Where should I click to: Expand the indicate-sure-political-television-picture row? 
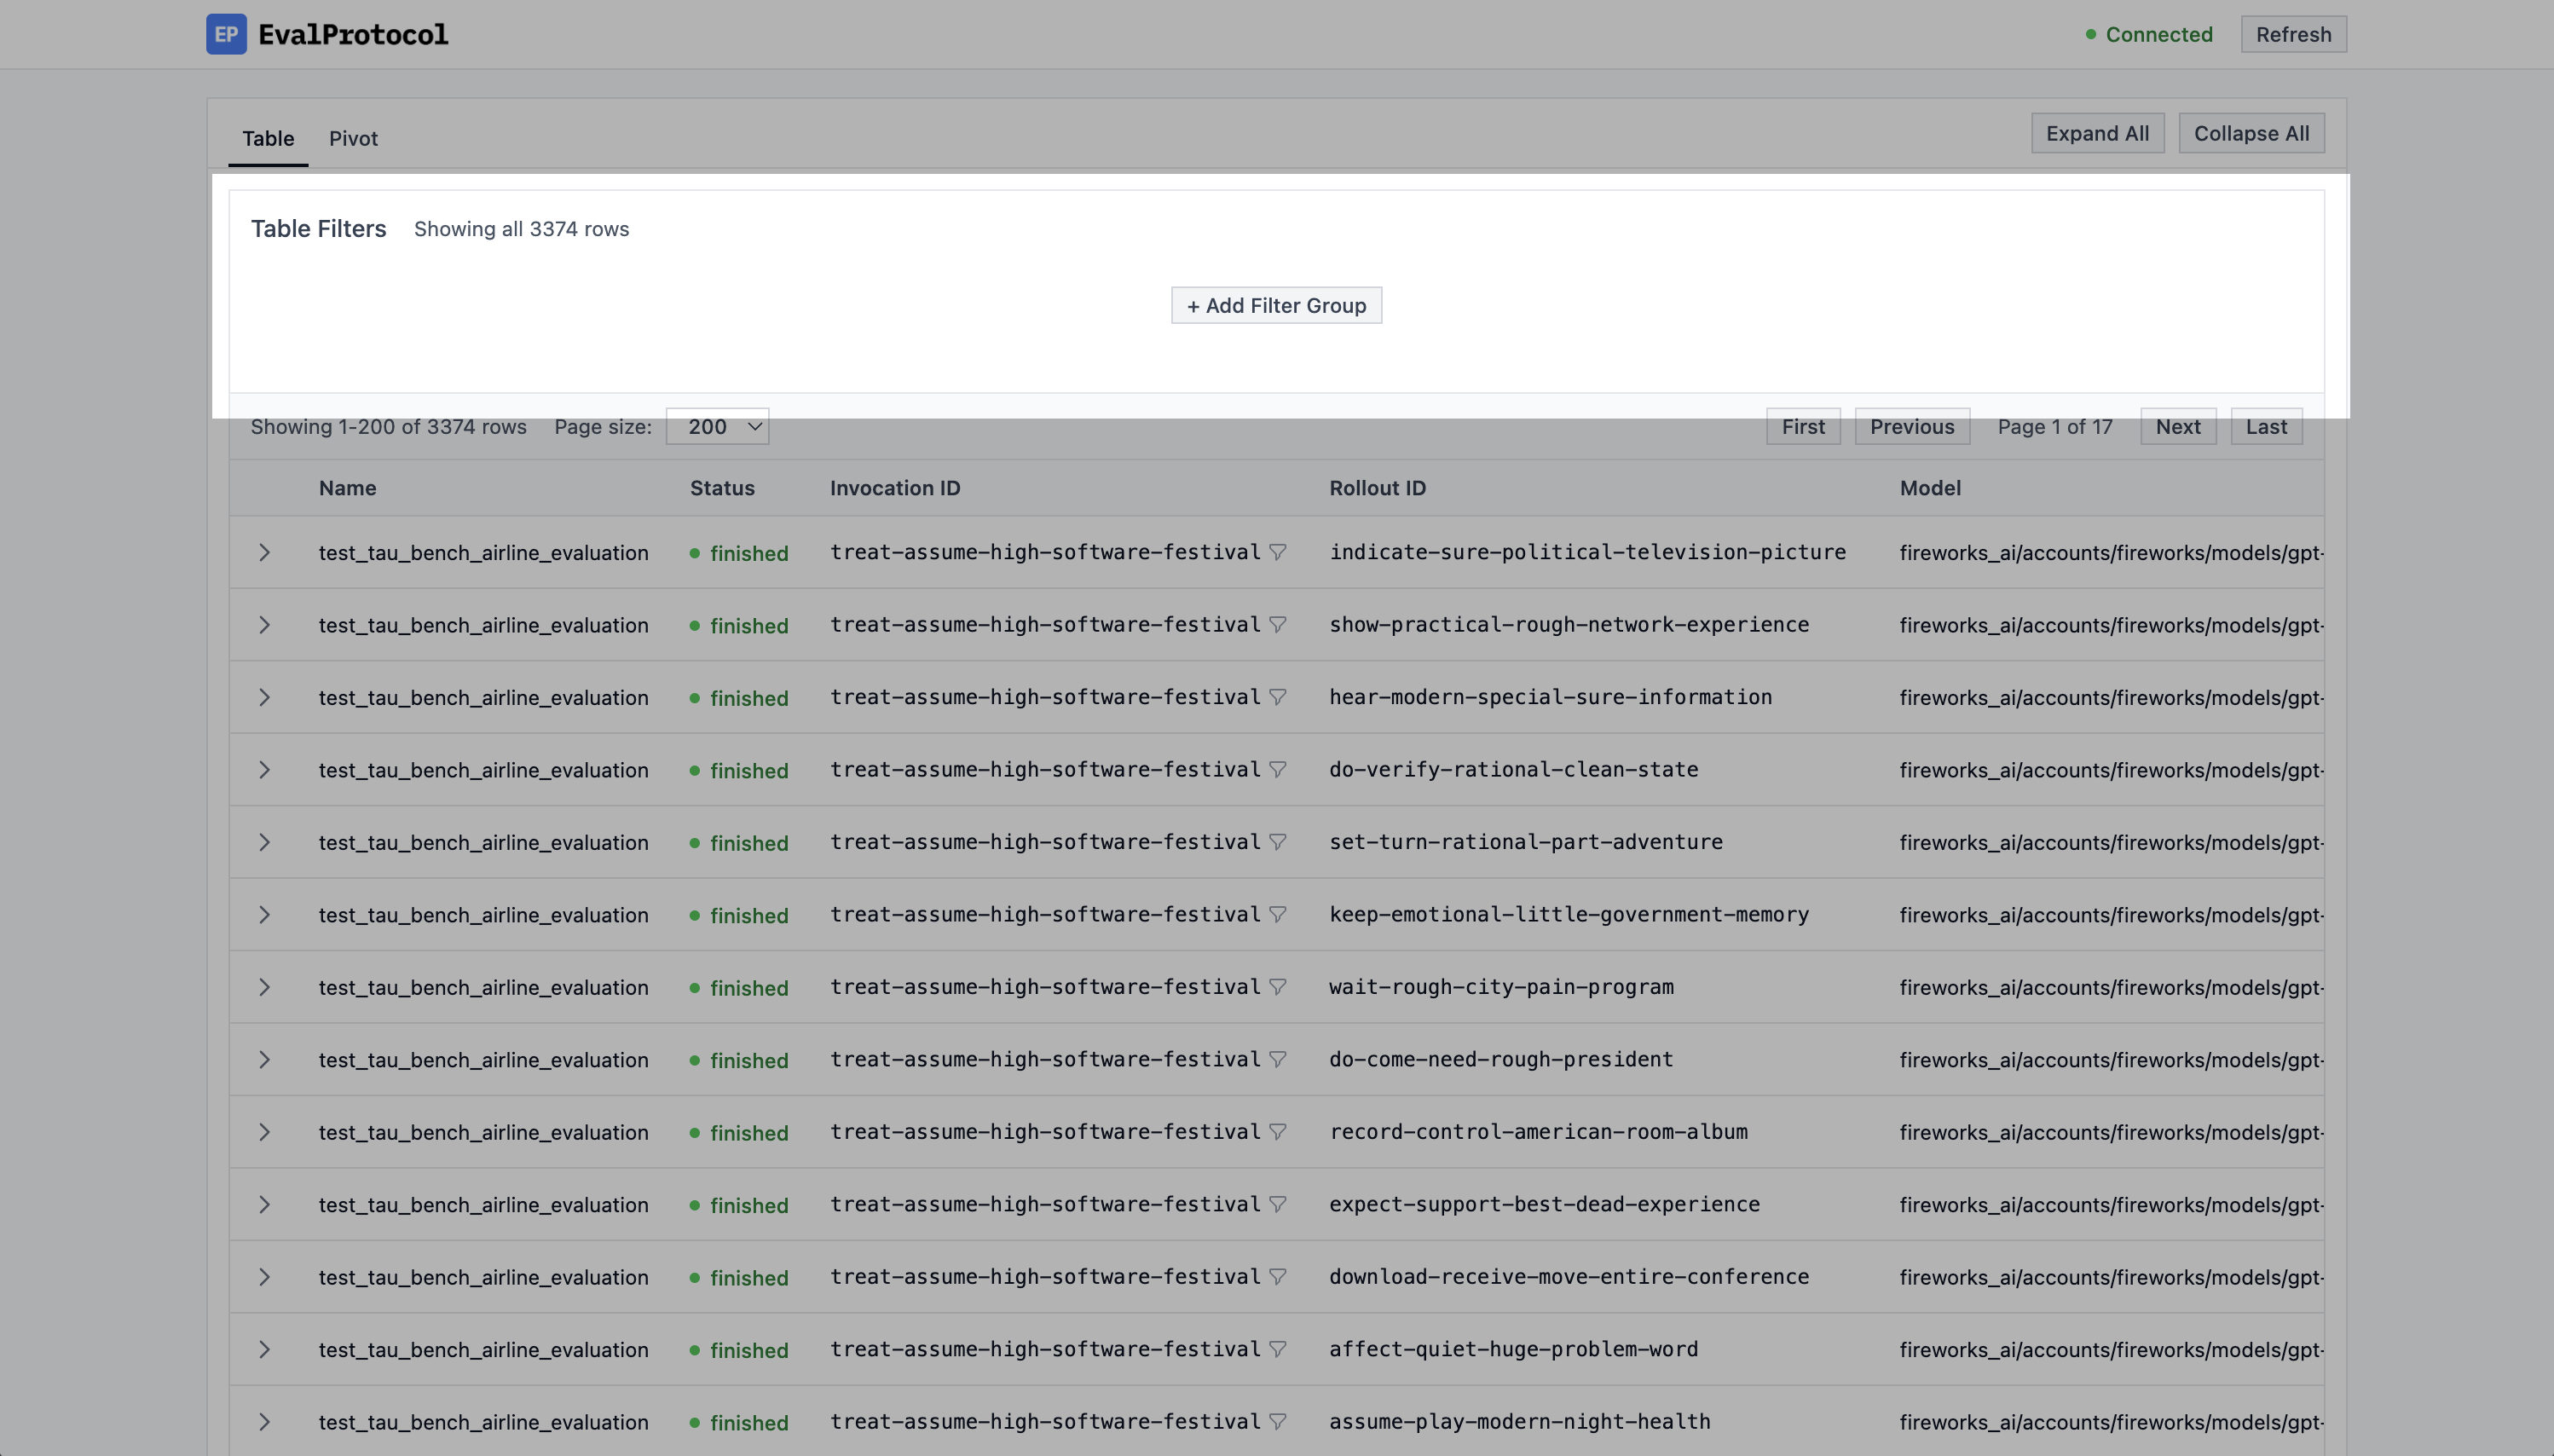[264, 552]
